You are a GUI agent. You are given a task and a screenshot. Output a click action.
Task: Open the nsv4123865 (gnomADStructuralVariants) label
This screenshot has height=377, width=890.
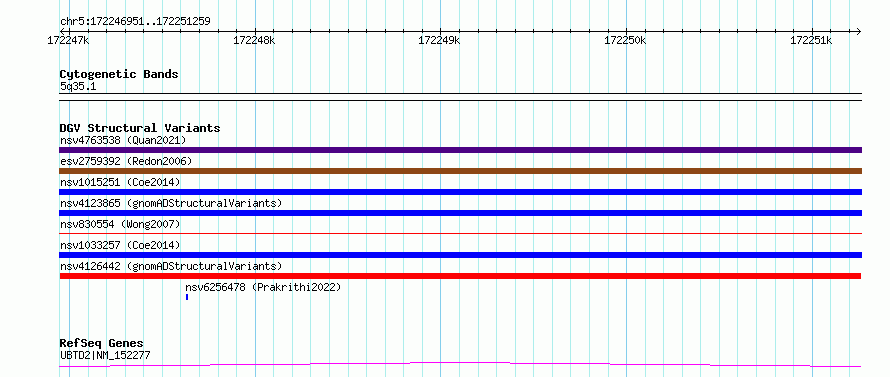pyautogui.click(x=171, y=203)
